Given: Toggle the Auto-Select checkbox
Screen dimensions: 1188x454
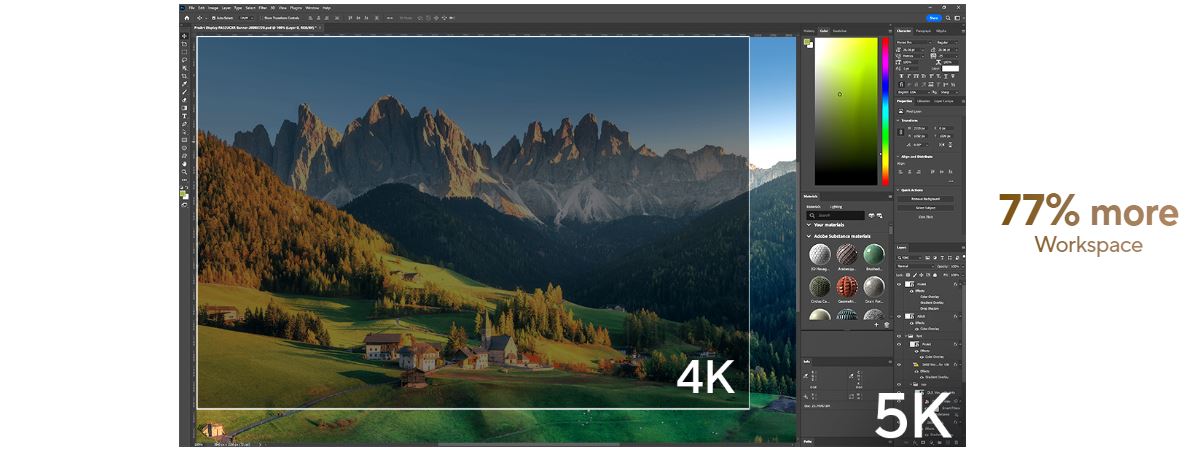Looking at the screenshot, I should (212, 18).
